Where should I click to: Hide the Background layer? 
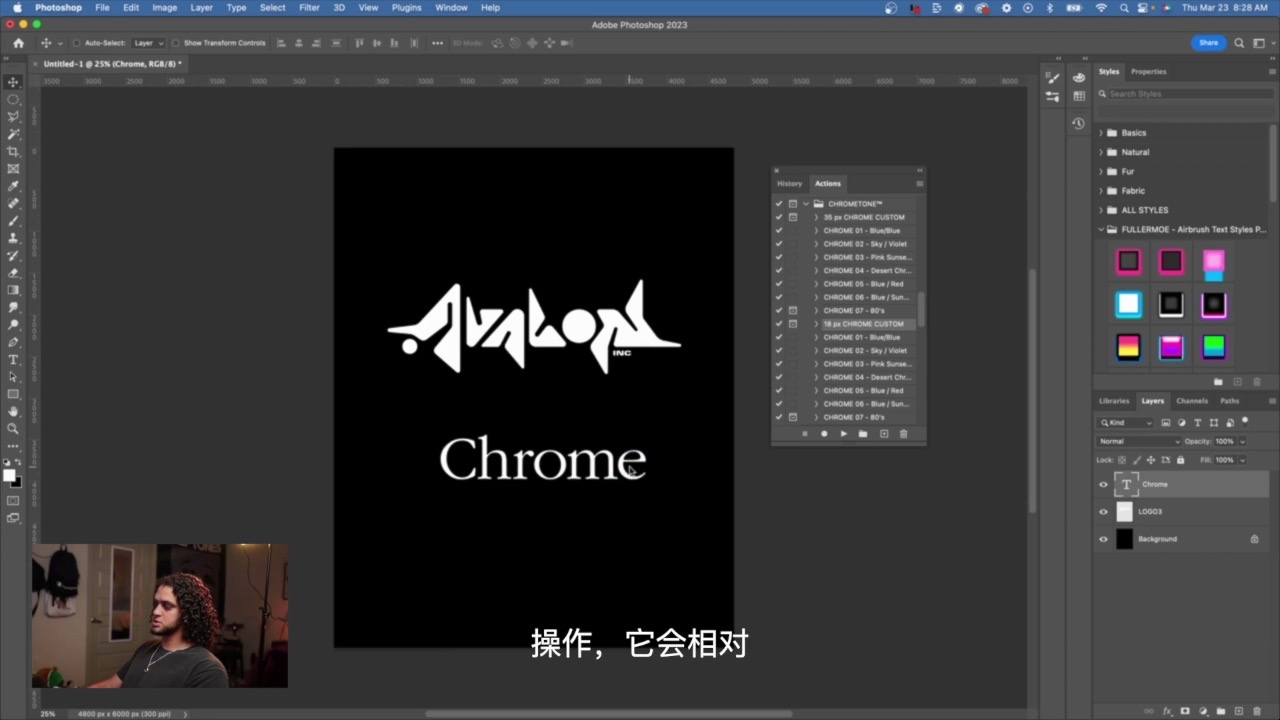click(x=1104, y=539)
